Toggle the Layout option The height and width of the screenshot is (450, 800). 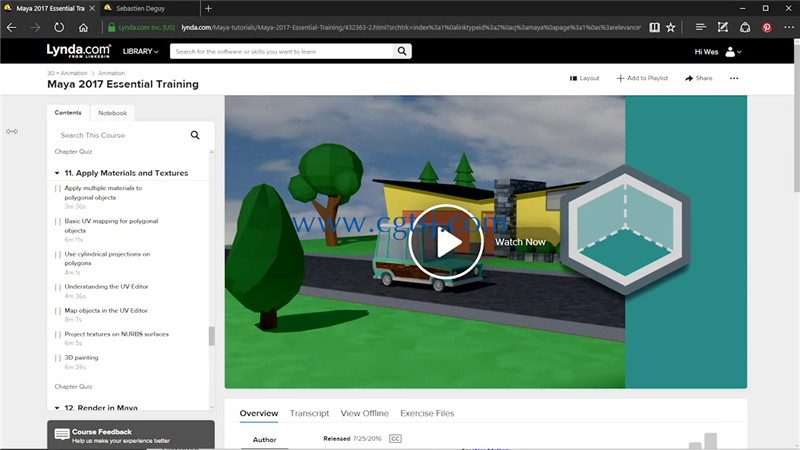tap(585, 78)
